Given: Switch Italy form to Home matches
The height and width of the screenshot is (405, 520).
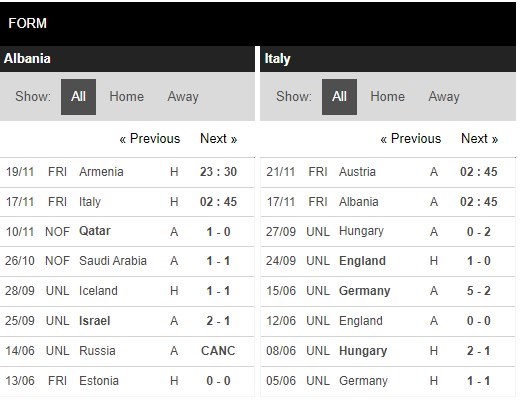Looking at the screenshot, I should click(387, 97).
